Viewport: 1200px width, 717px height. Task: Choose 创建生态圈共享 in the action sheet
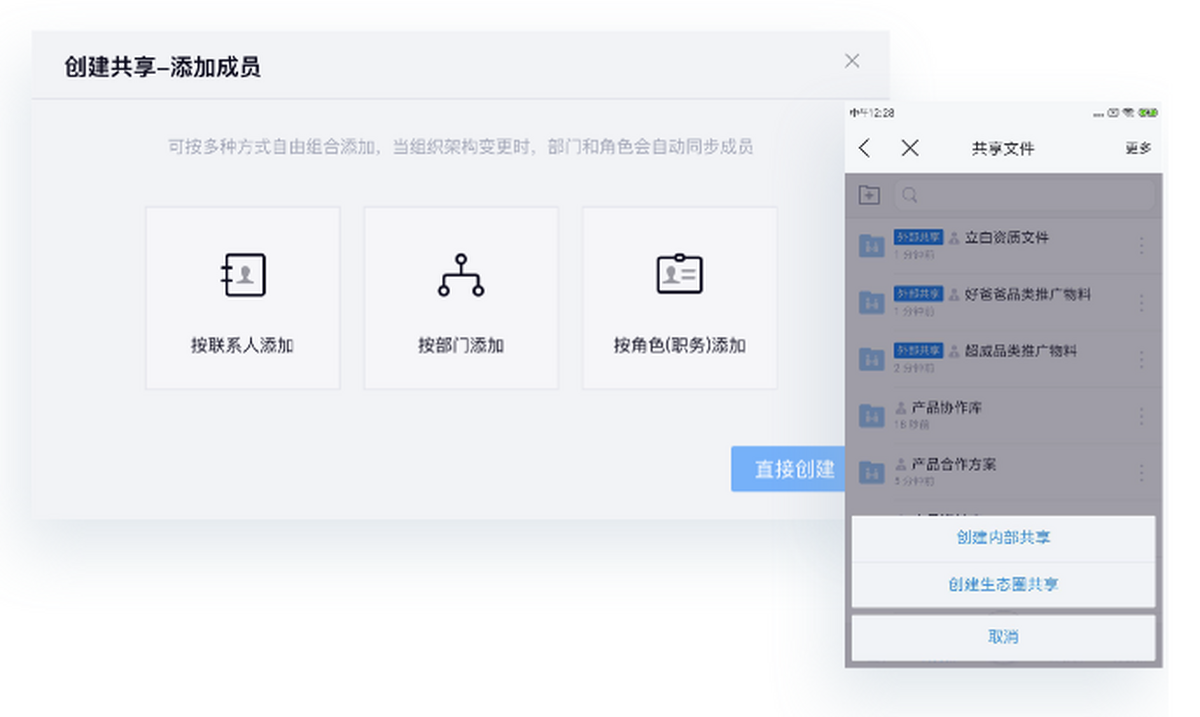(1003, 585)
